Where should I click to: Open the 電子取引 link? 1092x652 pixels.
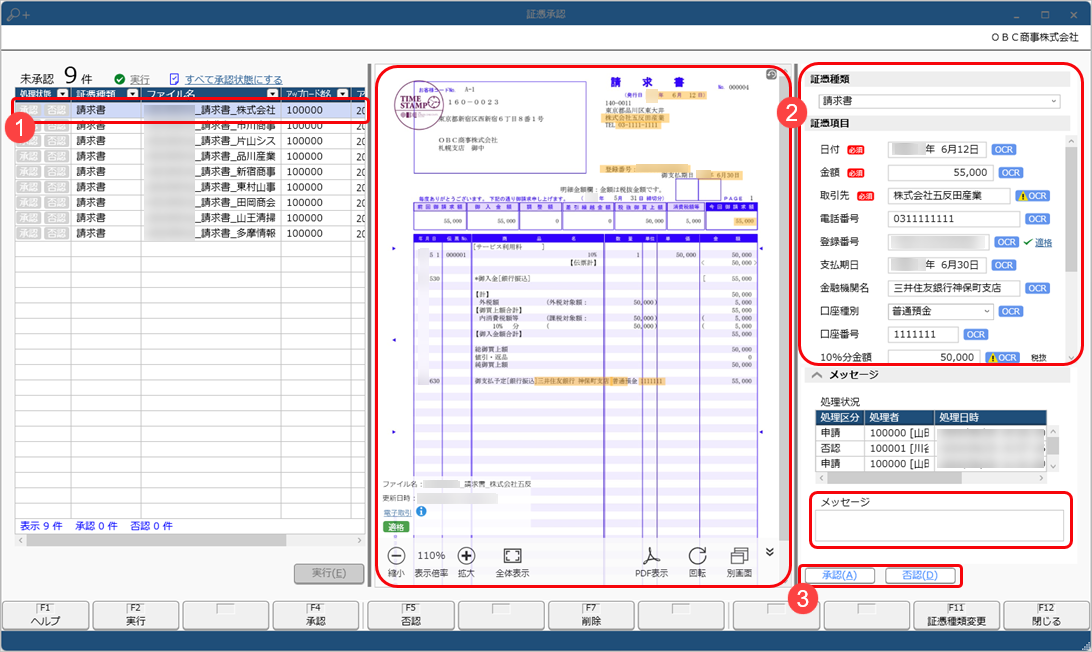(x=397, y=513)
